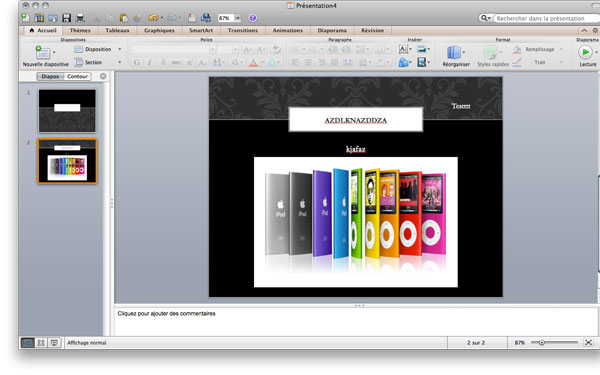Click the Undo arrow icon

click(153, 18)
